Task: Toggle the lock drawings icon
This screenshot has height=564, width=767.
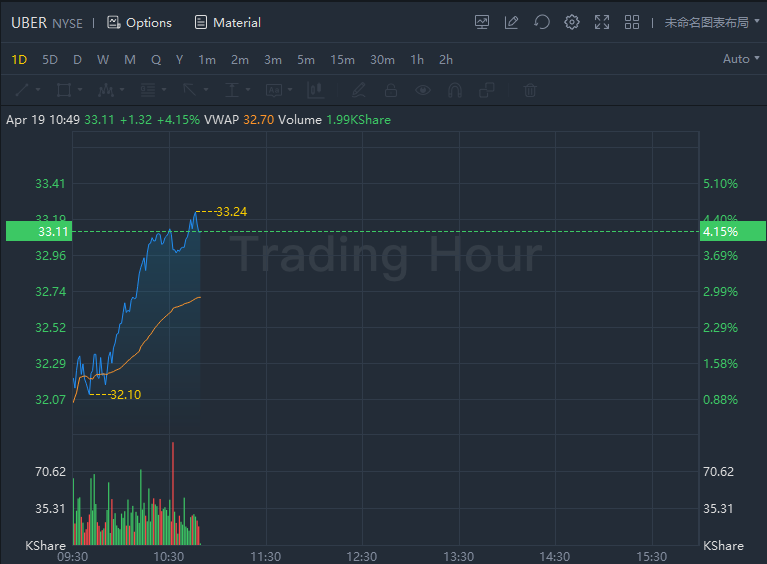Action: click(391, 90)
